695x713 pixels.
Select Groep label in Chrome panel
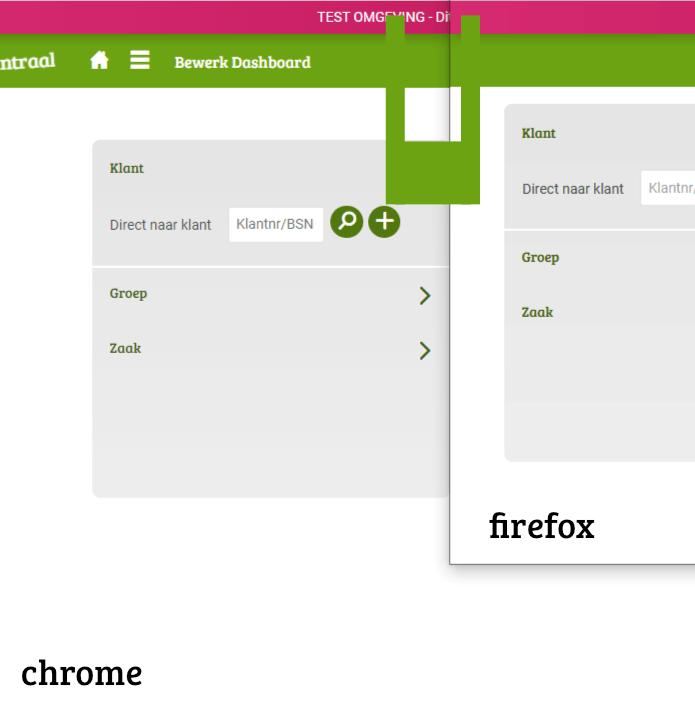(x=128, y=294)
